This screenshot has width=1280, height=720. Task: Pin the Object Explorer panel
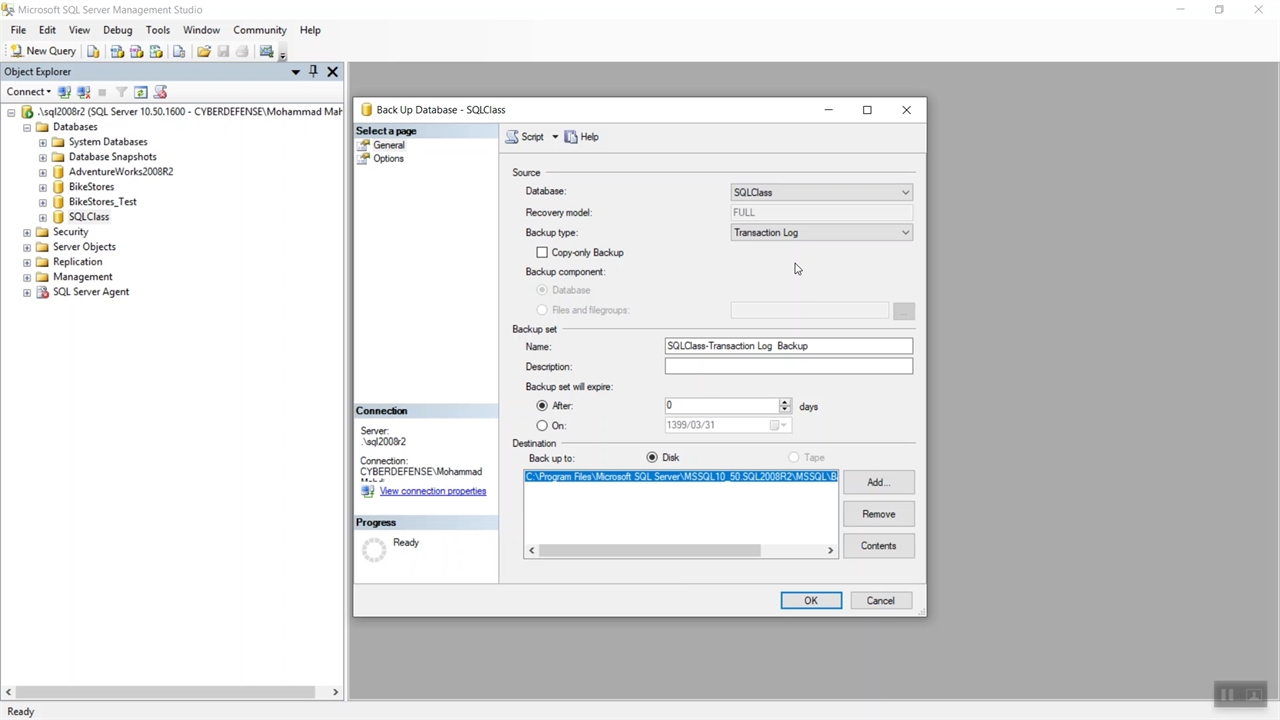coord(313,72)
